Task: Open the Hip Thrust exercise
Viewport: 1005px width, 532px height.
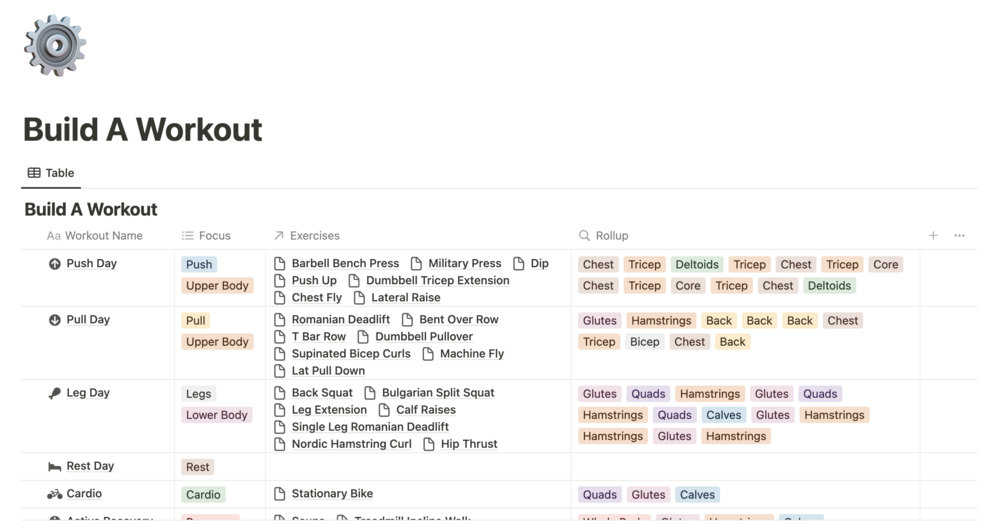Action: (x=469, y=444)
